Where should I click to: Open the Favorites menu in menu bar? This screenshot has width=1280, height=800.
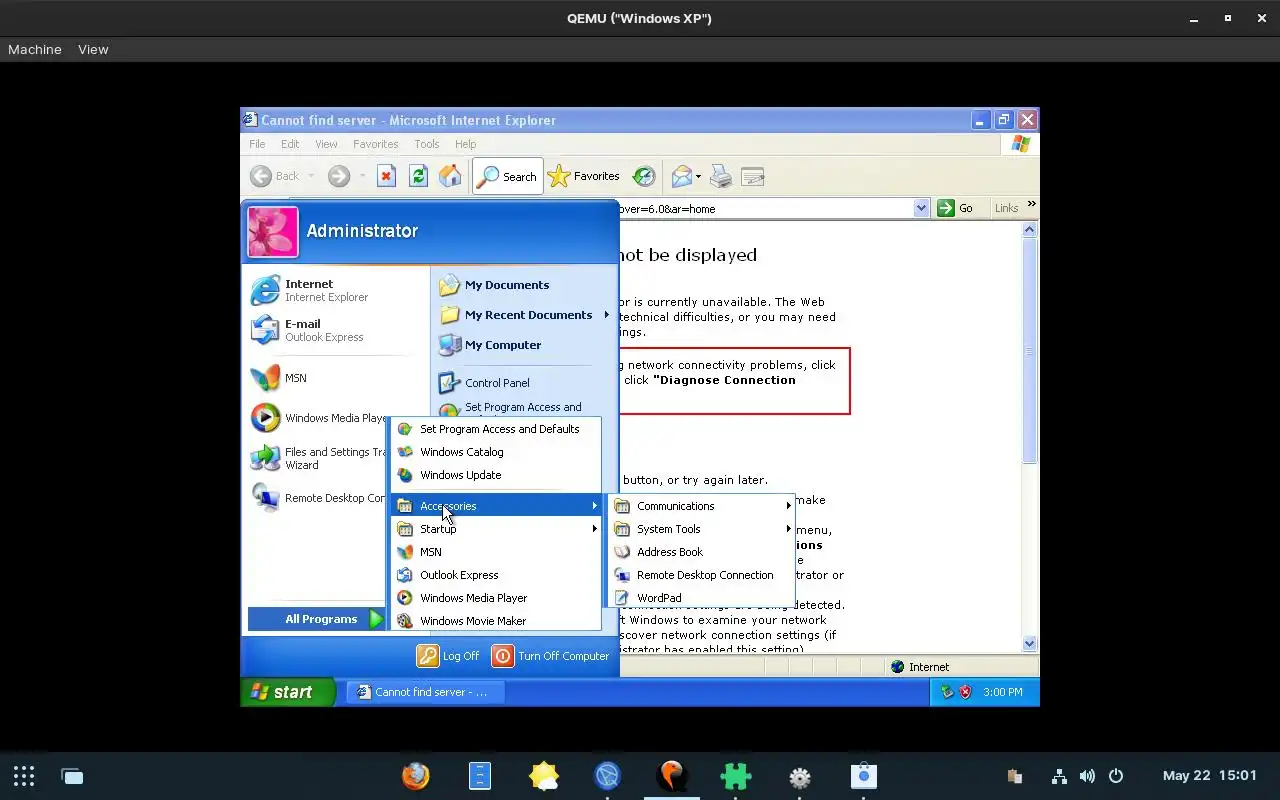click(375, 144)
